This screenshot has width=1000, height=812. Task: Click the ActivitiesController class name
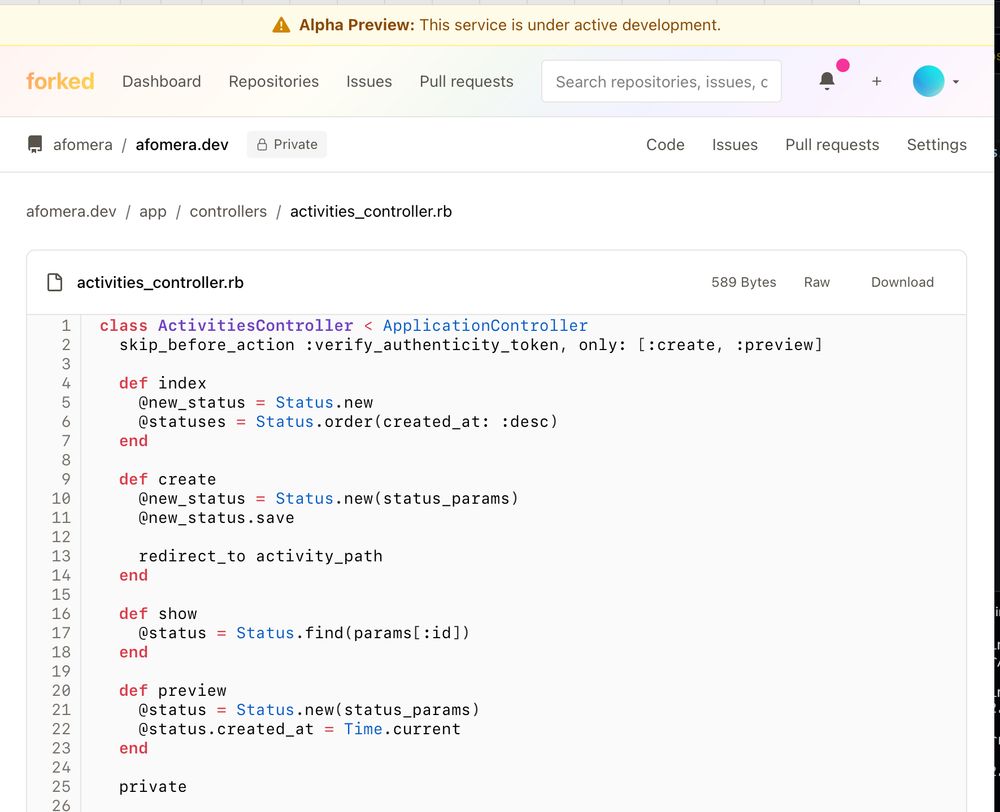256,325
